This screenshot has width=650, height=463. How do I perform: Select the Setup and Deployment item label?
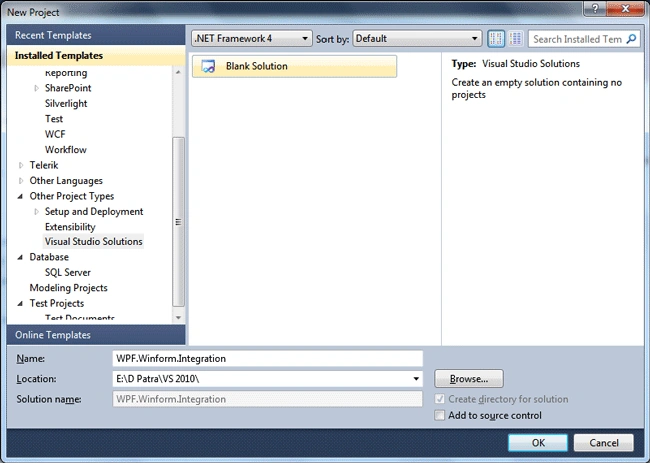point(94,211)
